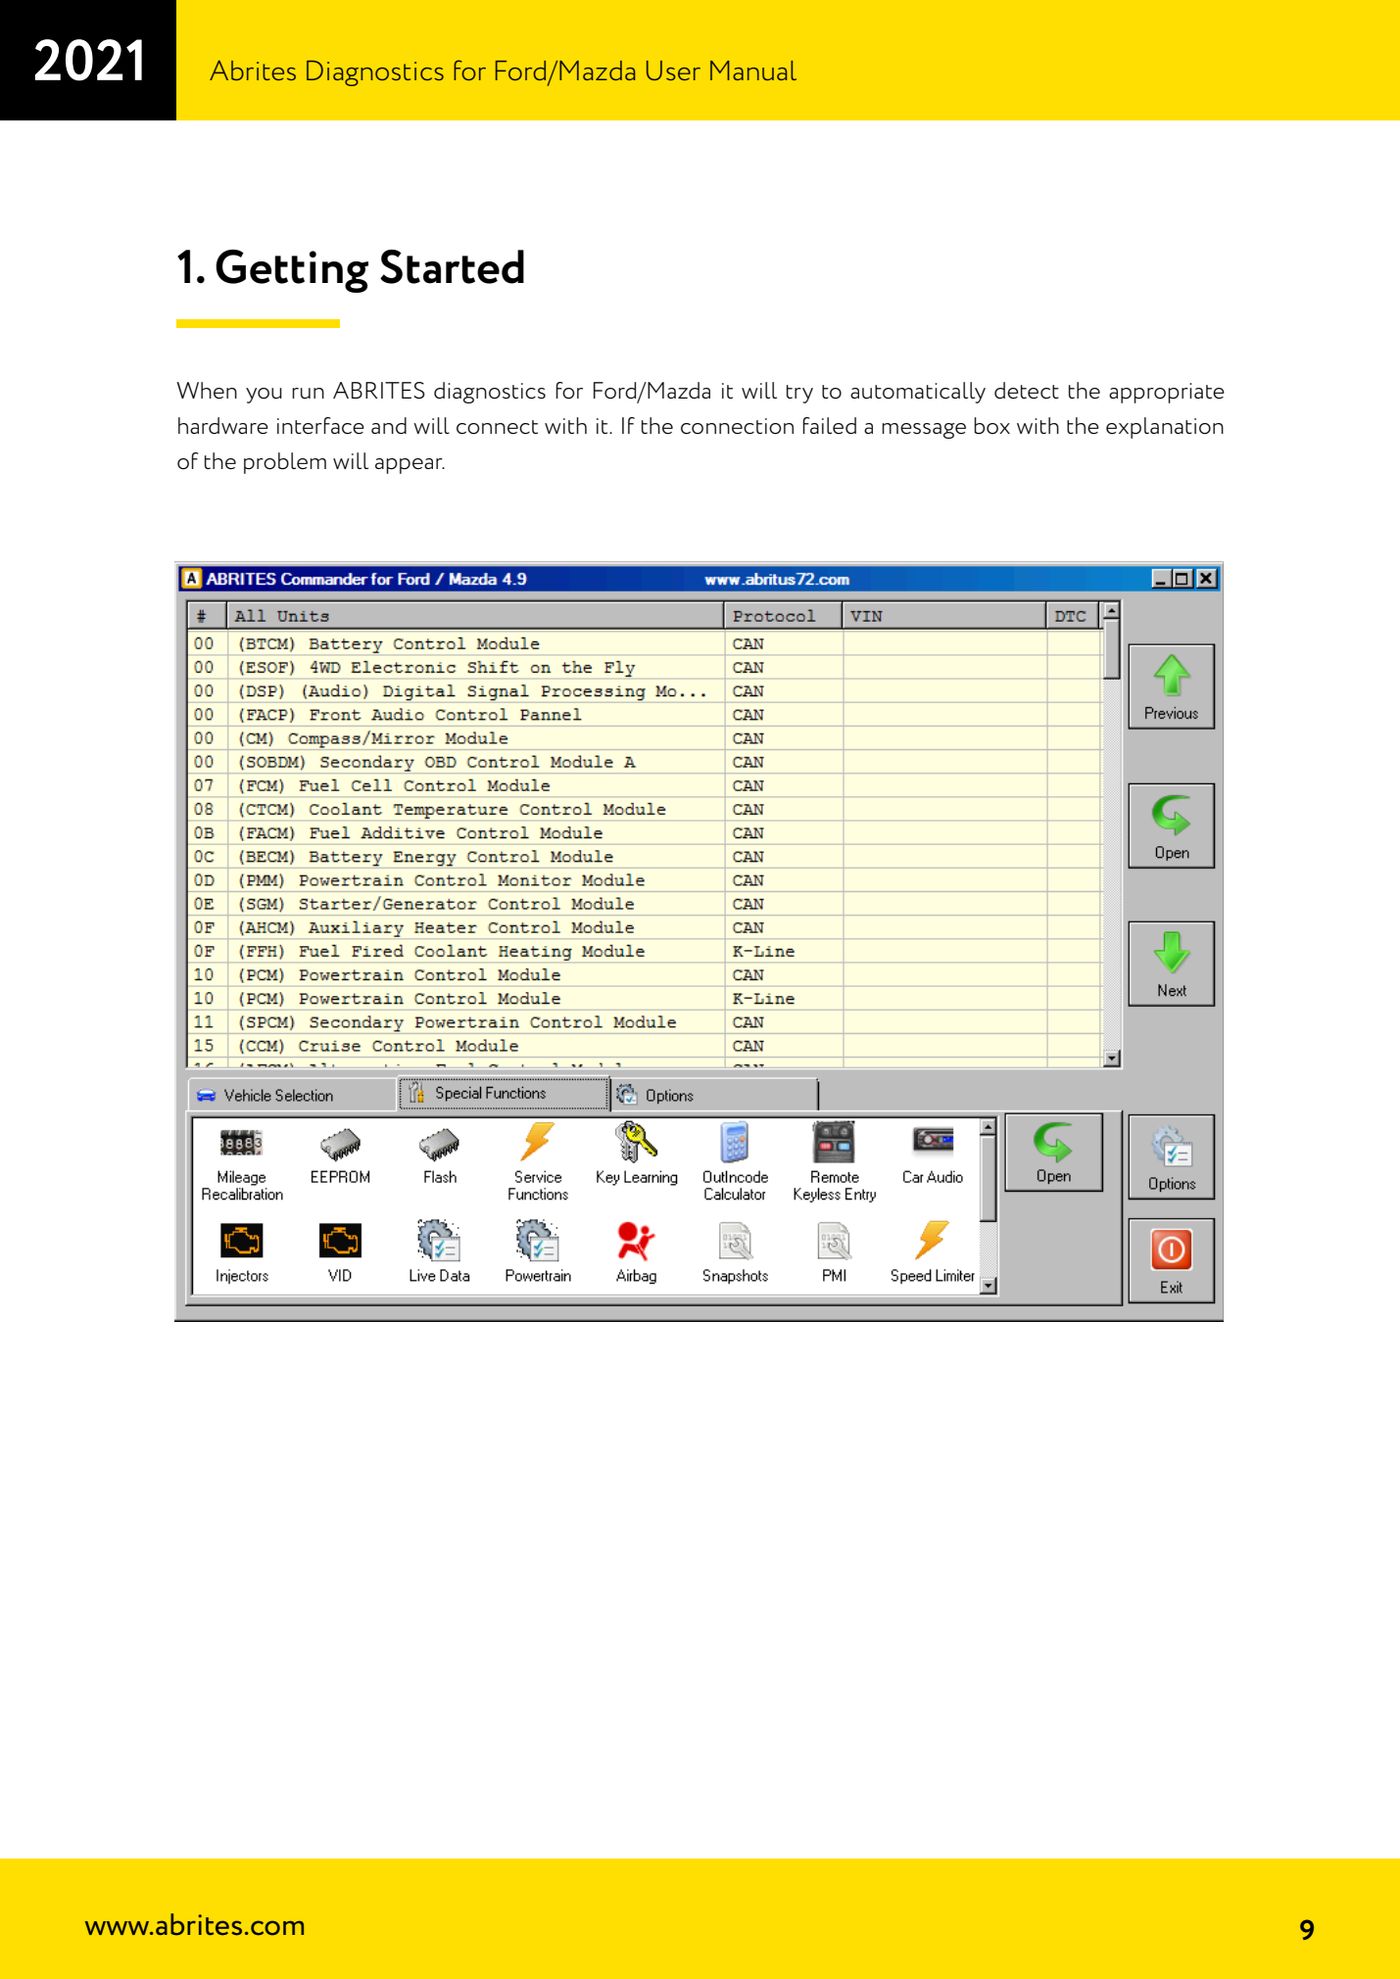
Task: Launch Key Learning function
Action: [x=636, y=1154]
